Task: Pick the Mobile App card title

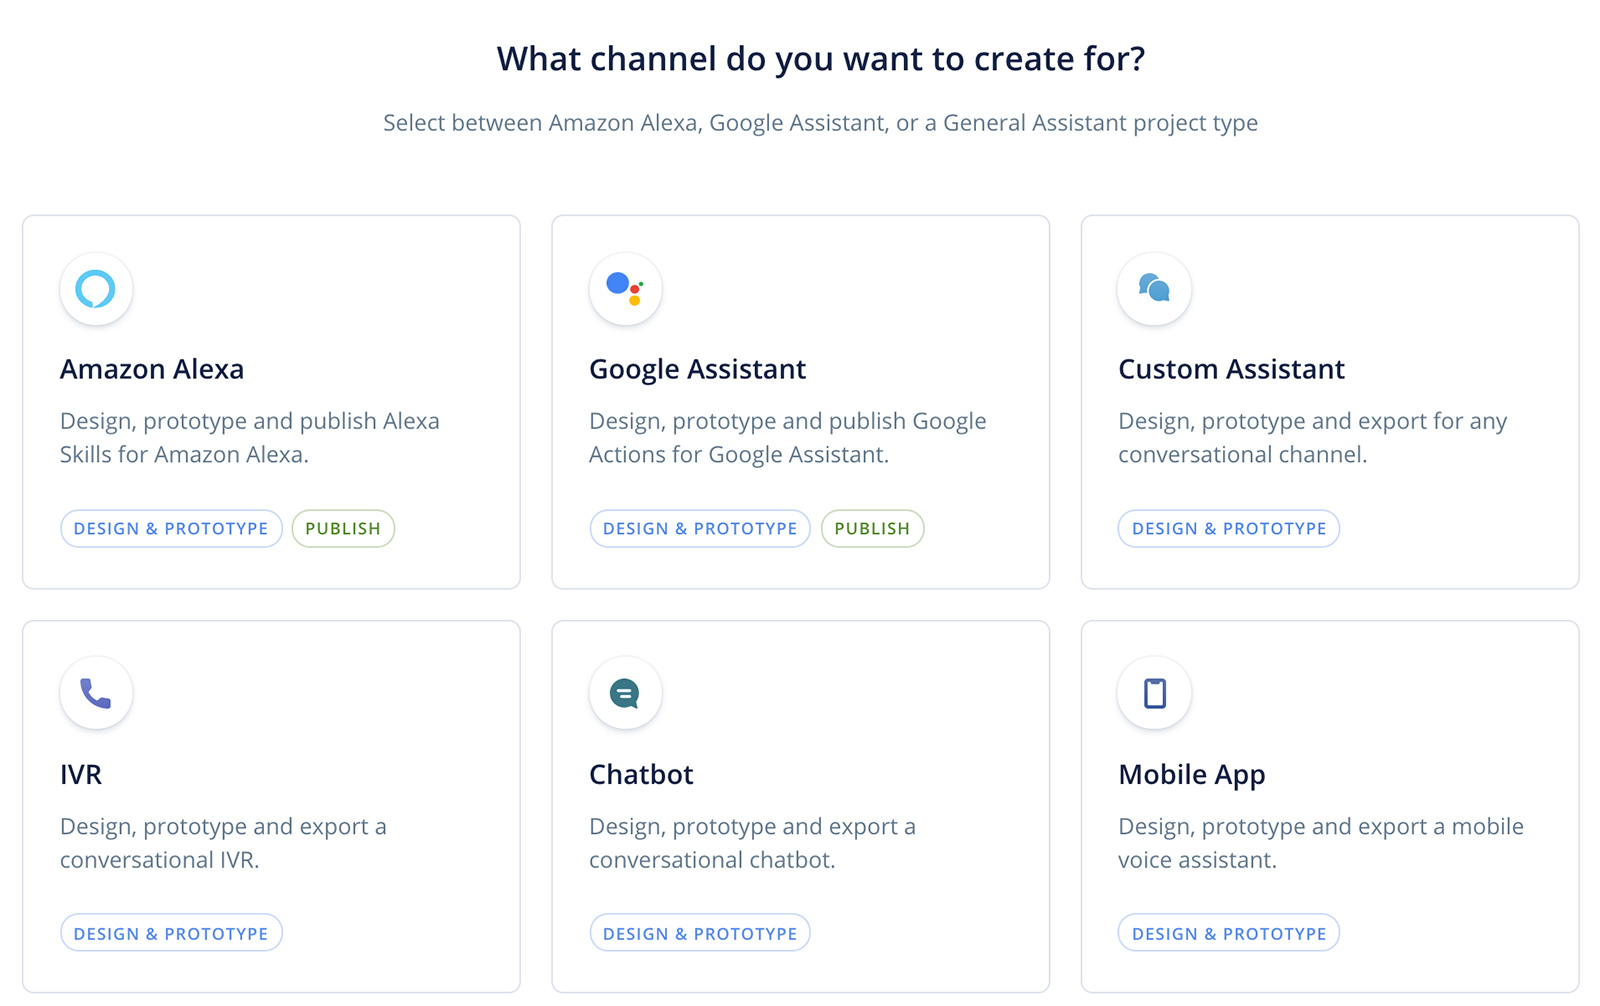Action: 1192,775
